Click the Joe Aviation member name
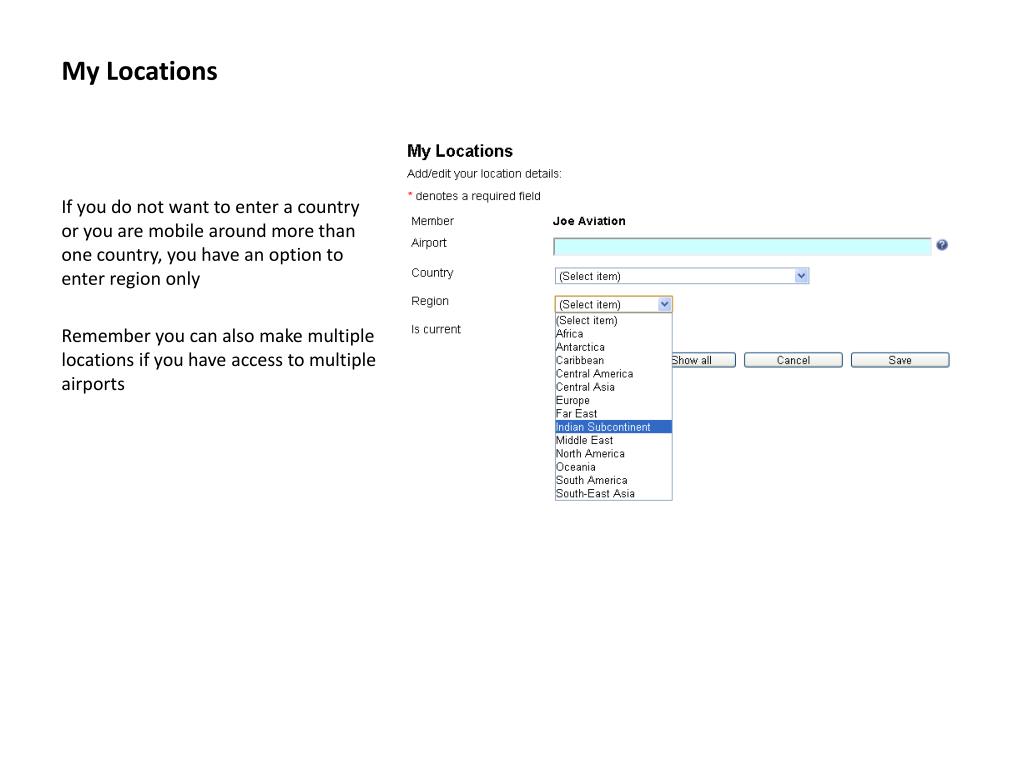 tap(589, 221)
